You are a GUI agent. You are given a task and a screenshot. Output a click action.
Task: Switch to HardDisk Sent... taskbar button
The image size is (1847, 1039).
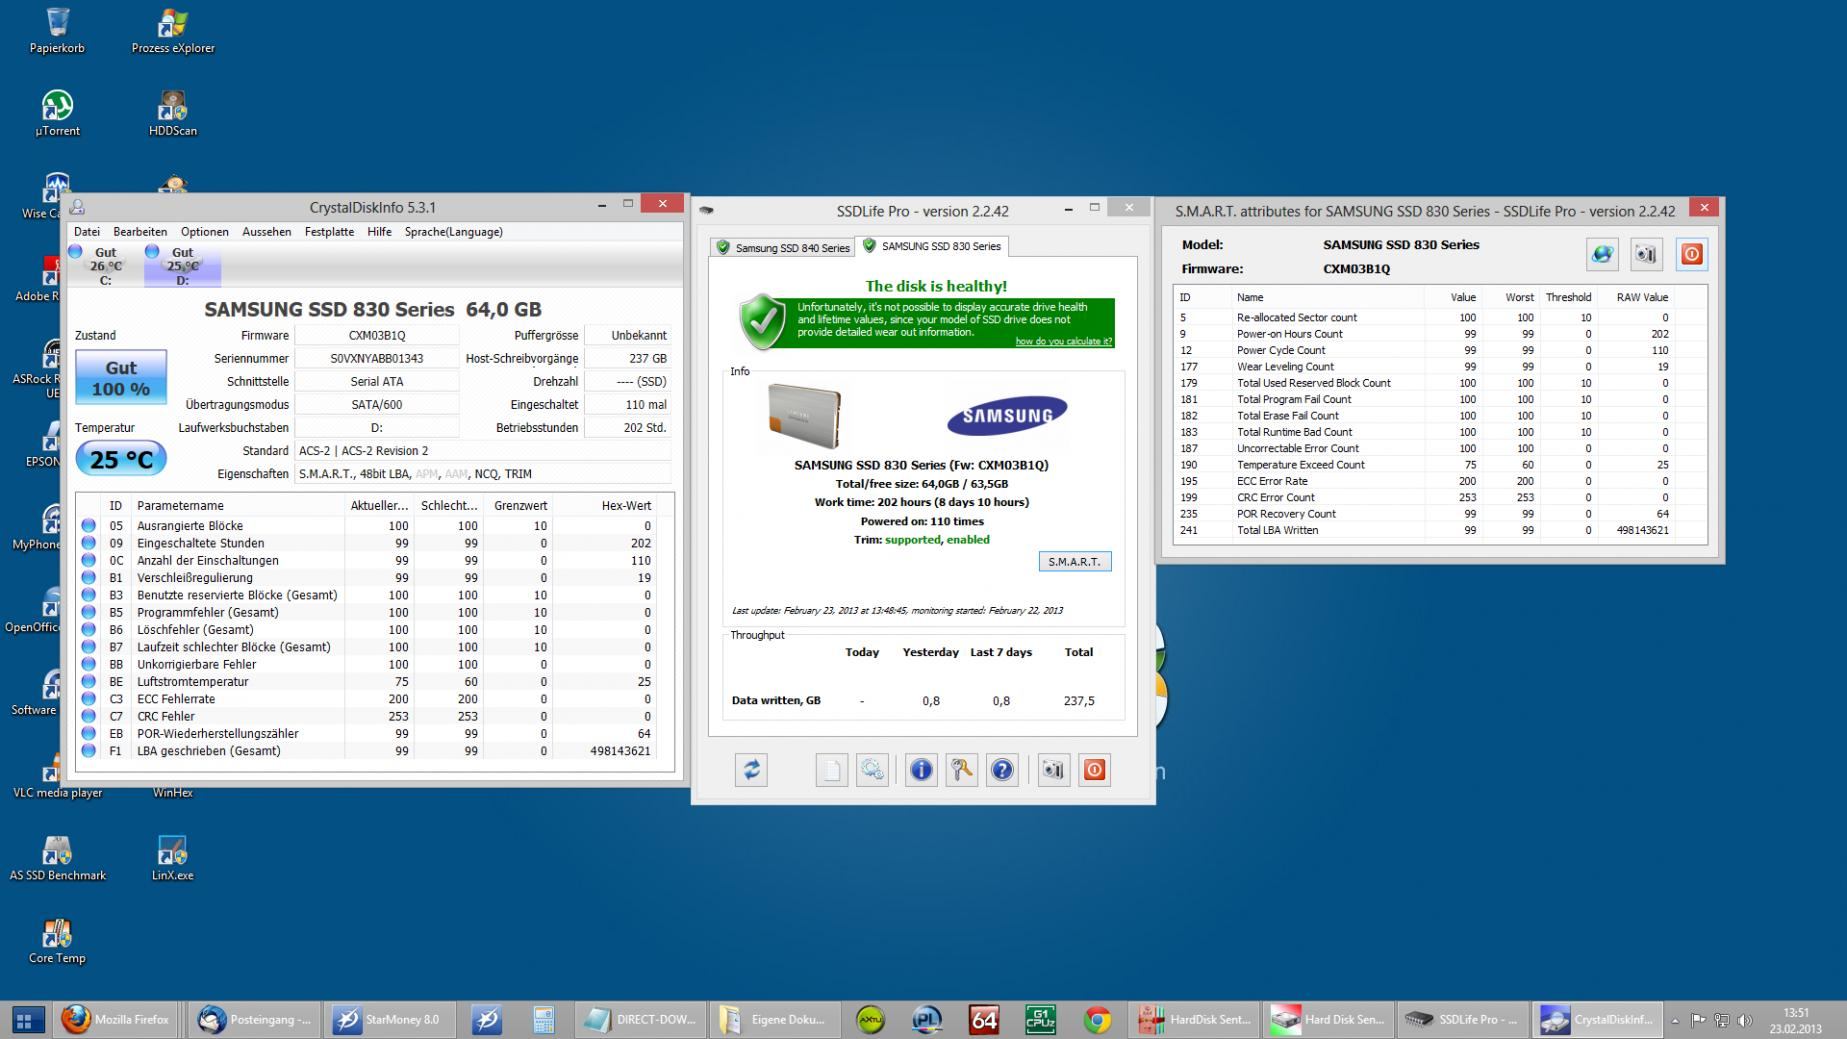pyautogui.click(x=1194, y=1020)
